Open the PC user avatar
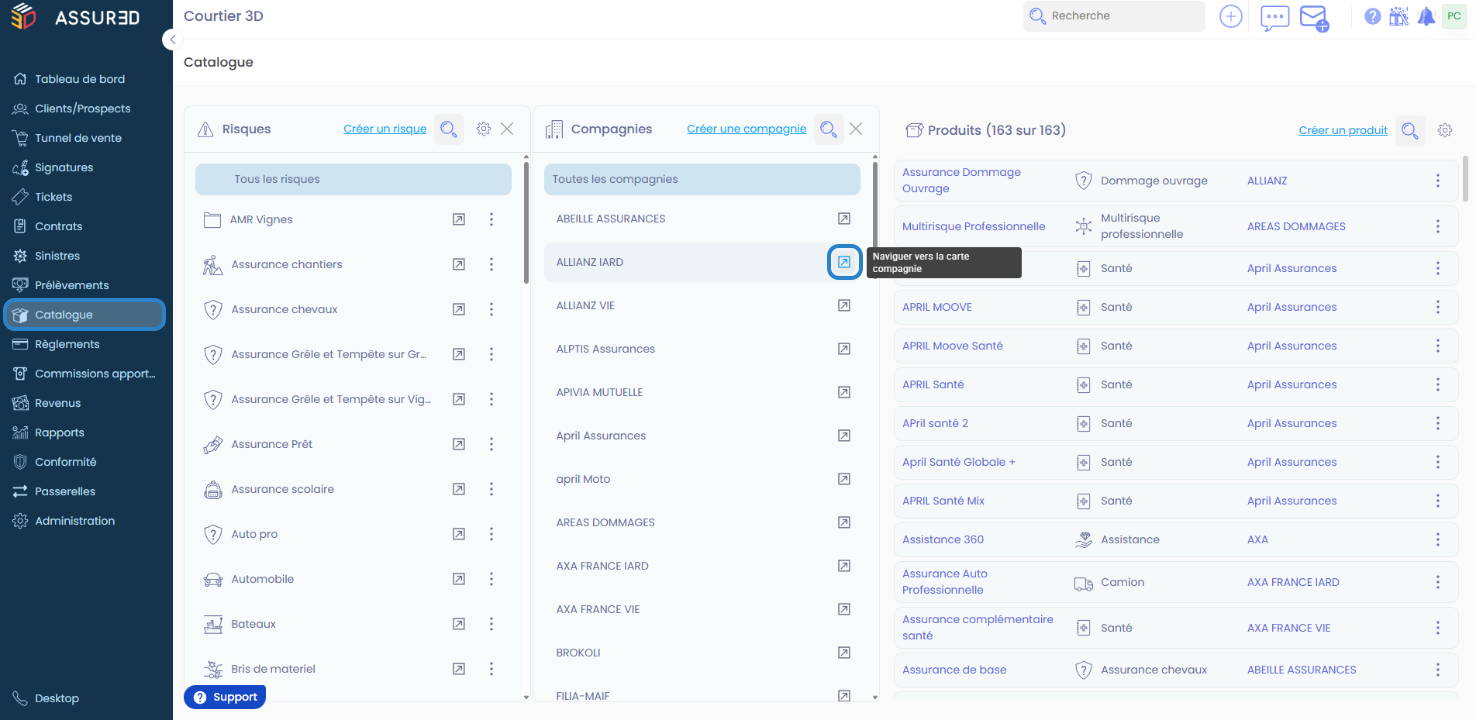Viewport: 1476px width, 720px height. (x=1454, y=16)
